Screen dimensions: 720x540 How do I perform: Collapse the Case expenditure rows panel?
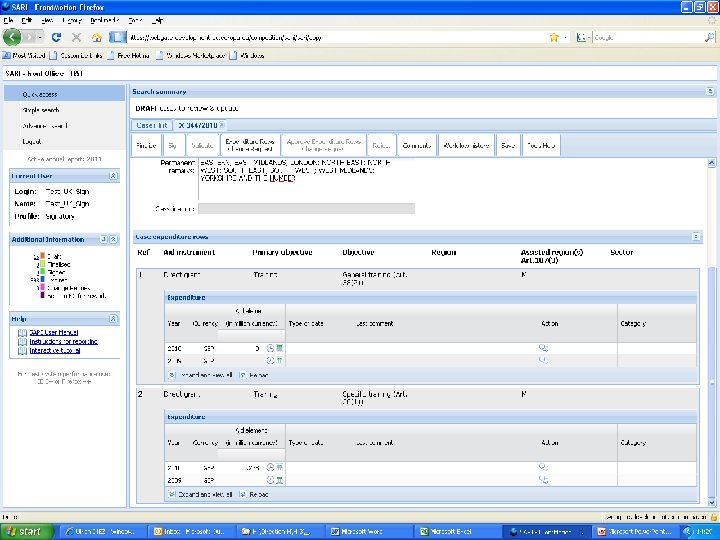coord(696,236)
